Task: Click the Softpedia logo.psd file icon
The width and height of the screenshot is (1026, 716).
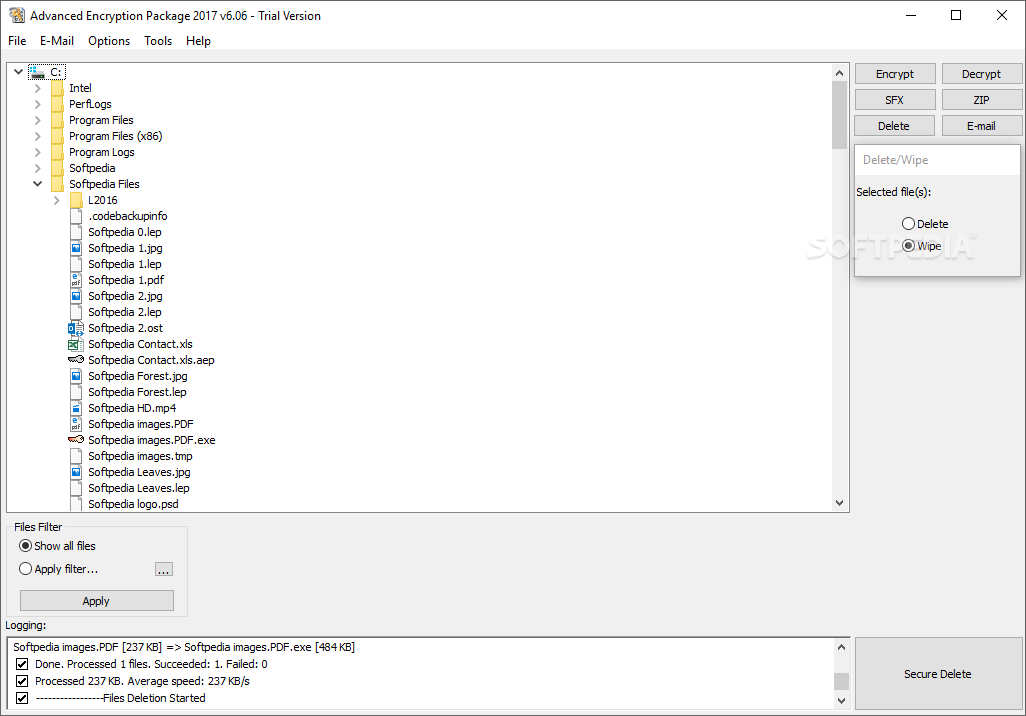Action: coord(76,504)
